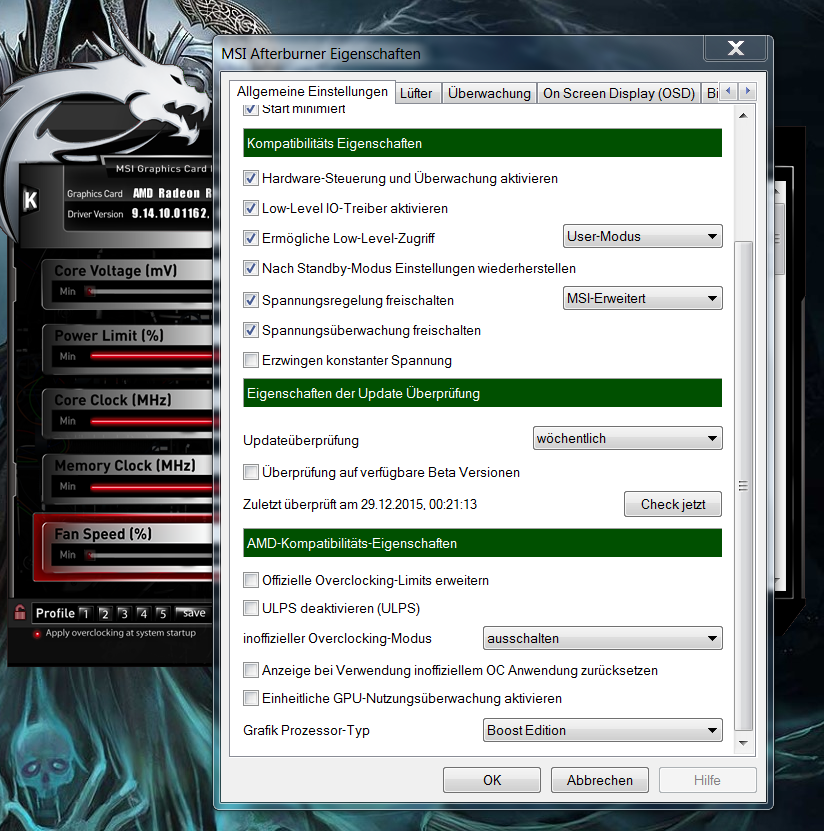
Task: Open the wöchentlich update interval dropdown
Action: coord(627,438)
